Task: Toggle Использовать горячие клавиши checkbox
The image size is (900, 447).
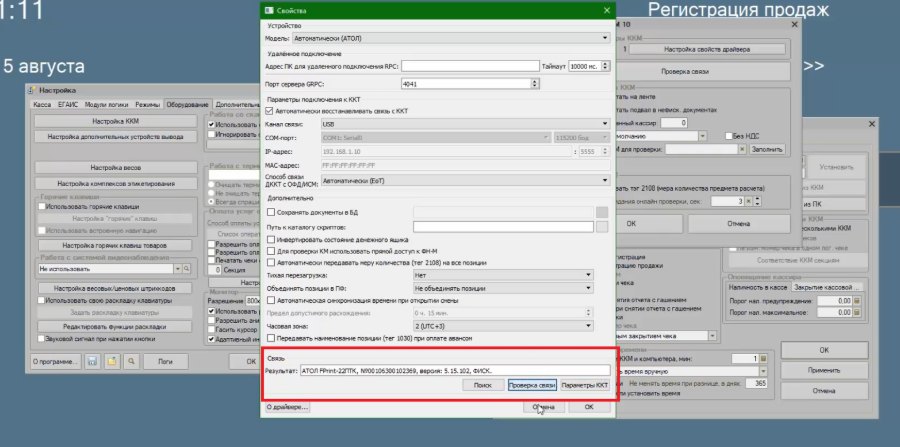Action: click(41, 207)
